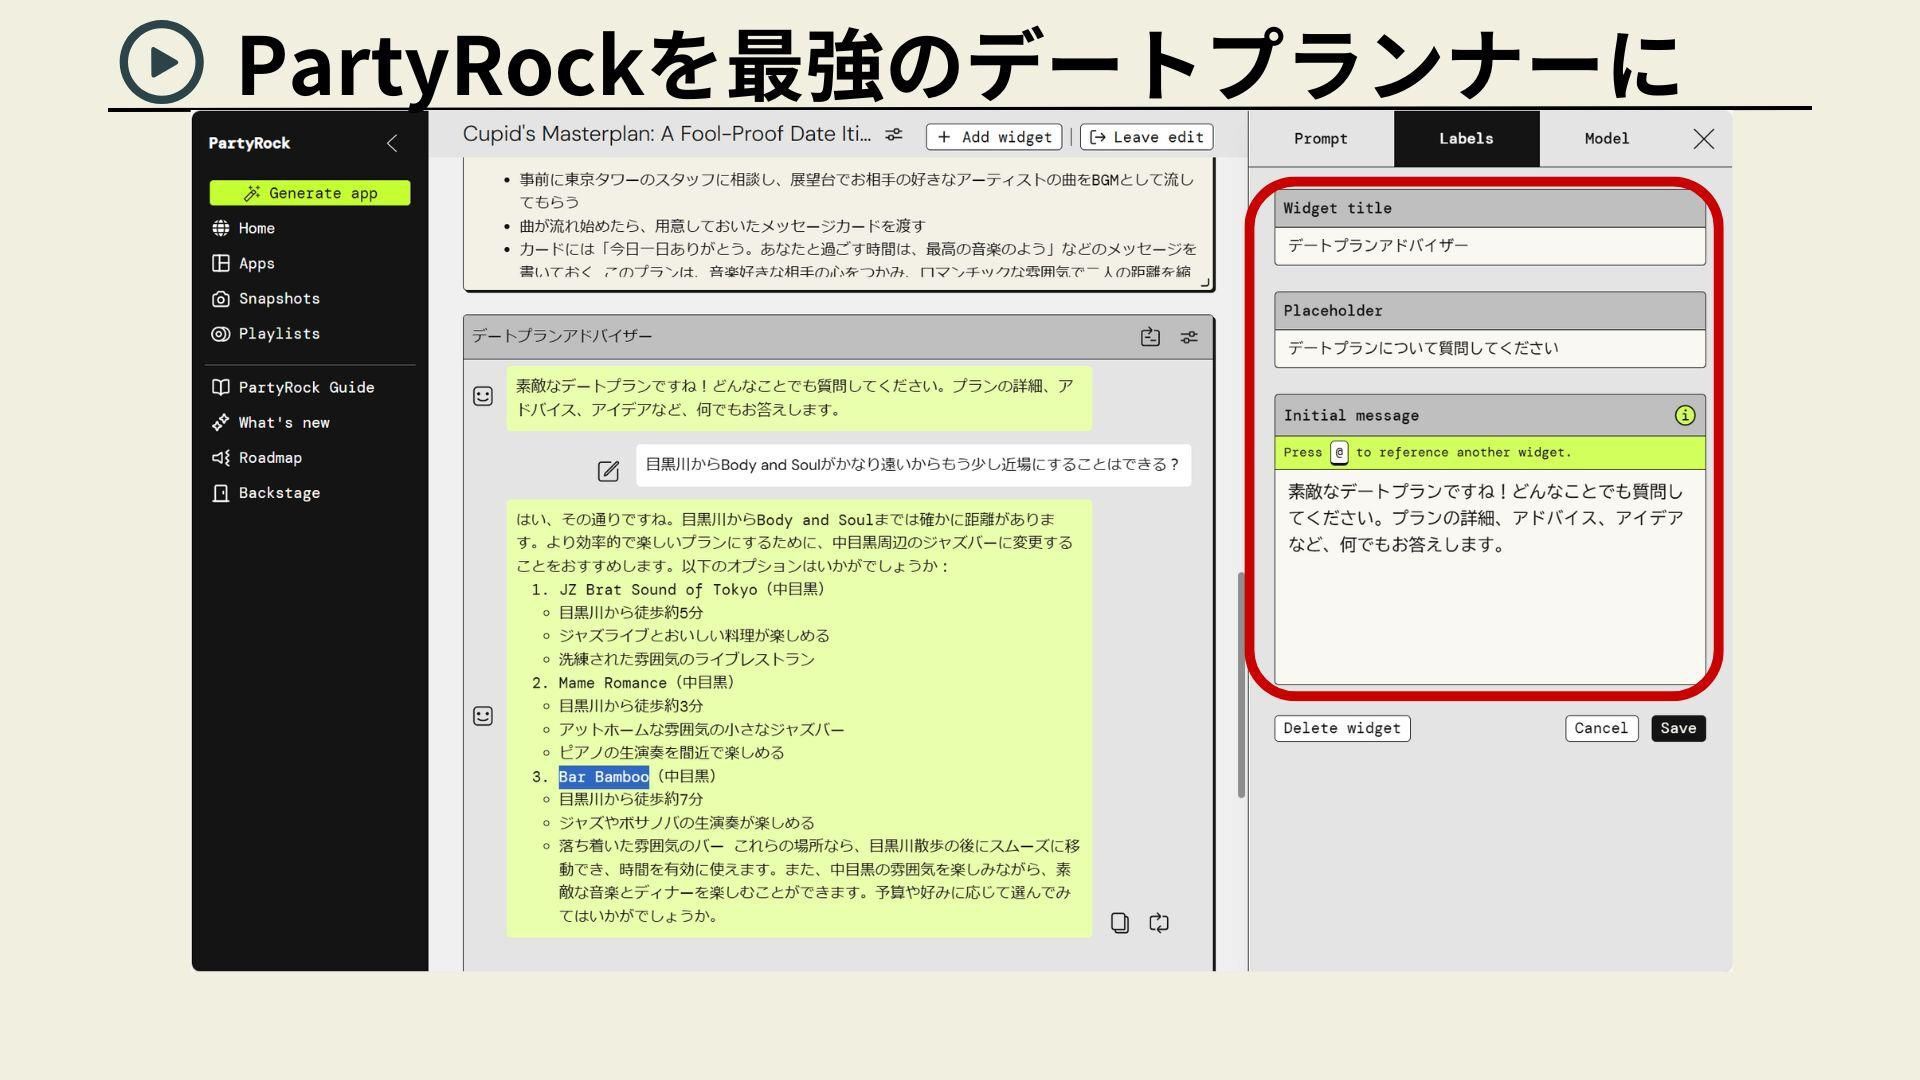Click the What's new sparkle icon
Screen dimensions: 1920x1080
click(x=221, y=422)
